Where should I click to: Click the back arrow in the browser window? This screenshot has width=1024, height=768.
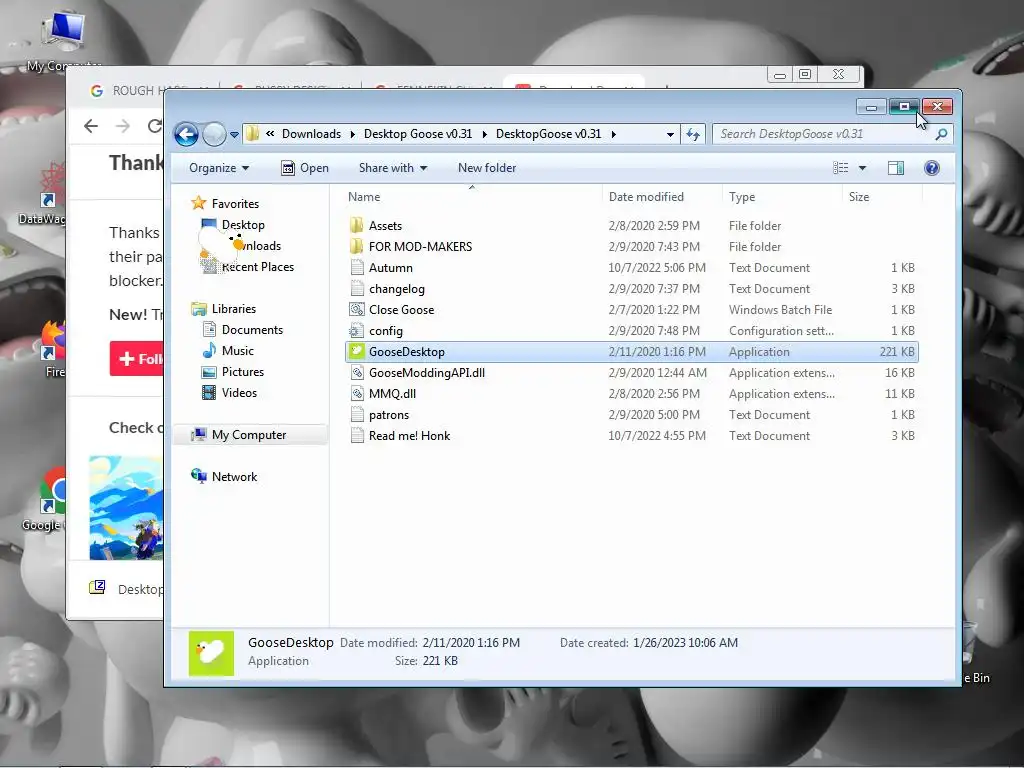(x=91, y=126)
